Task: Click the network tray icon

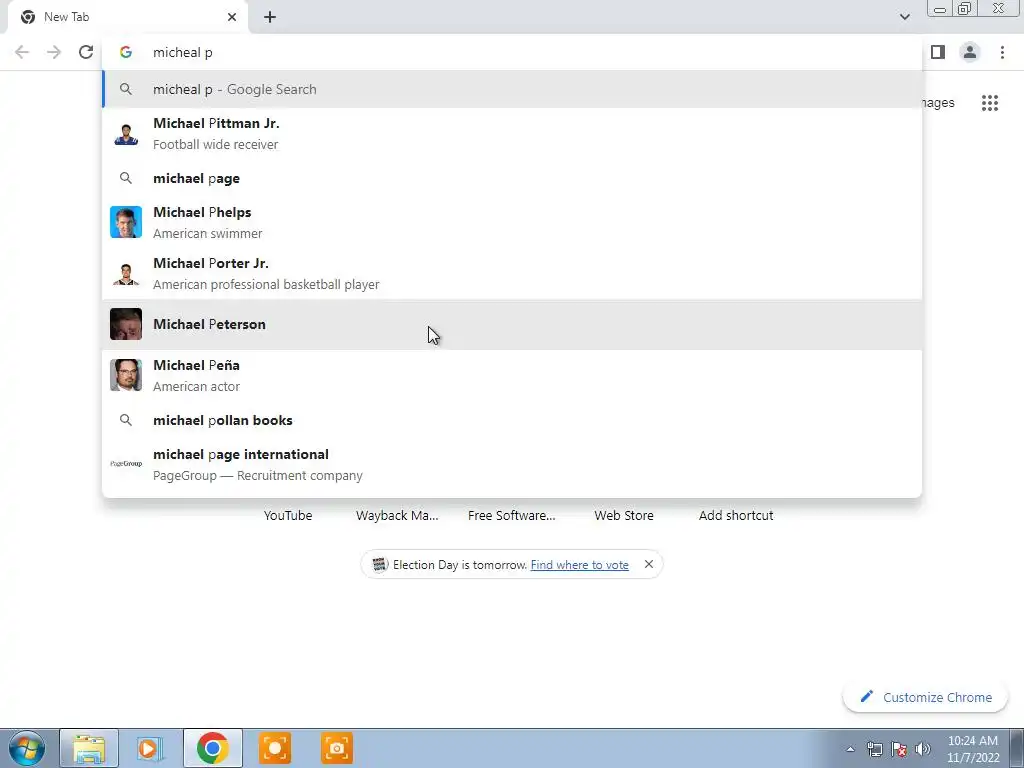Action: click(x=874, y=749)
